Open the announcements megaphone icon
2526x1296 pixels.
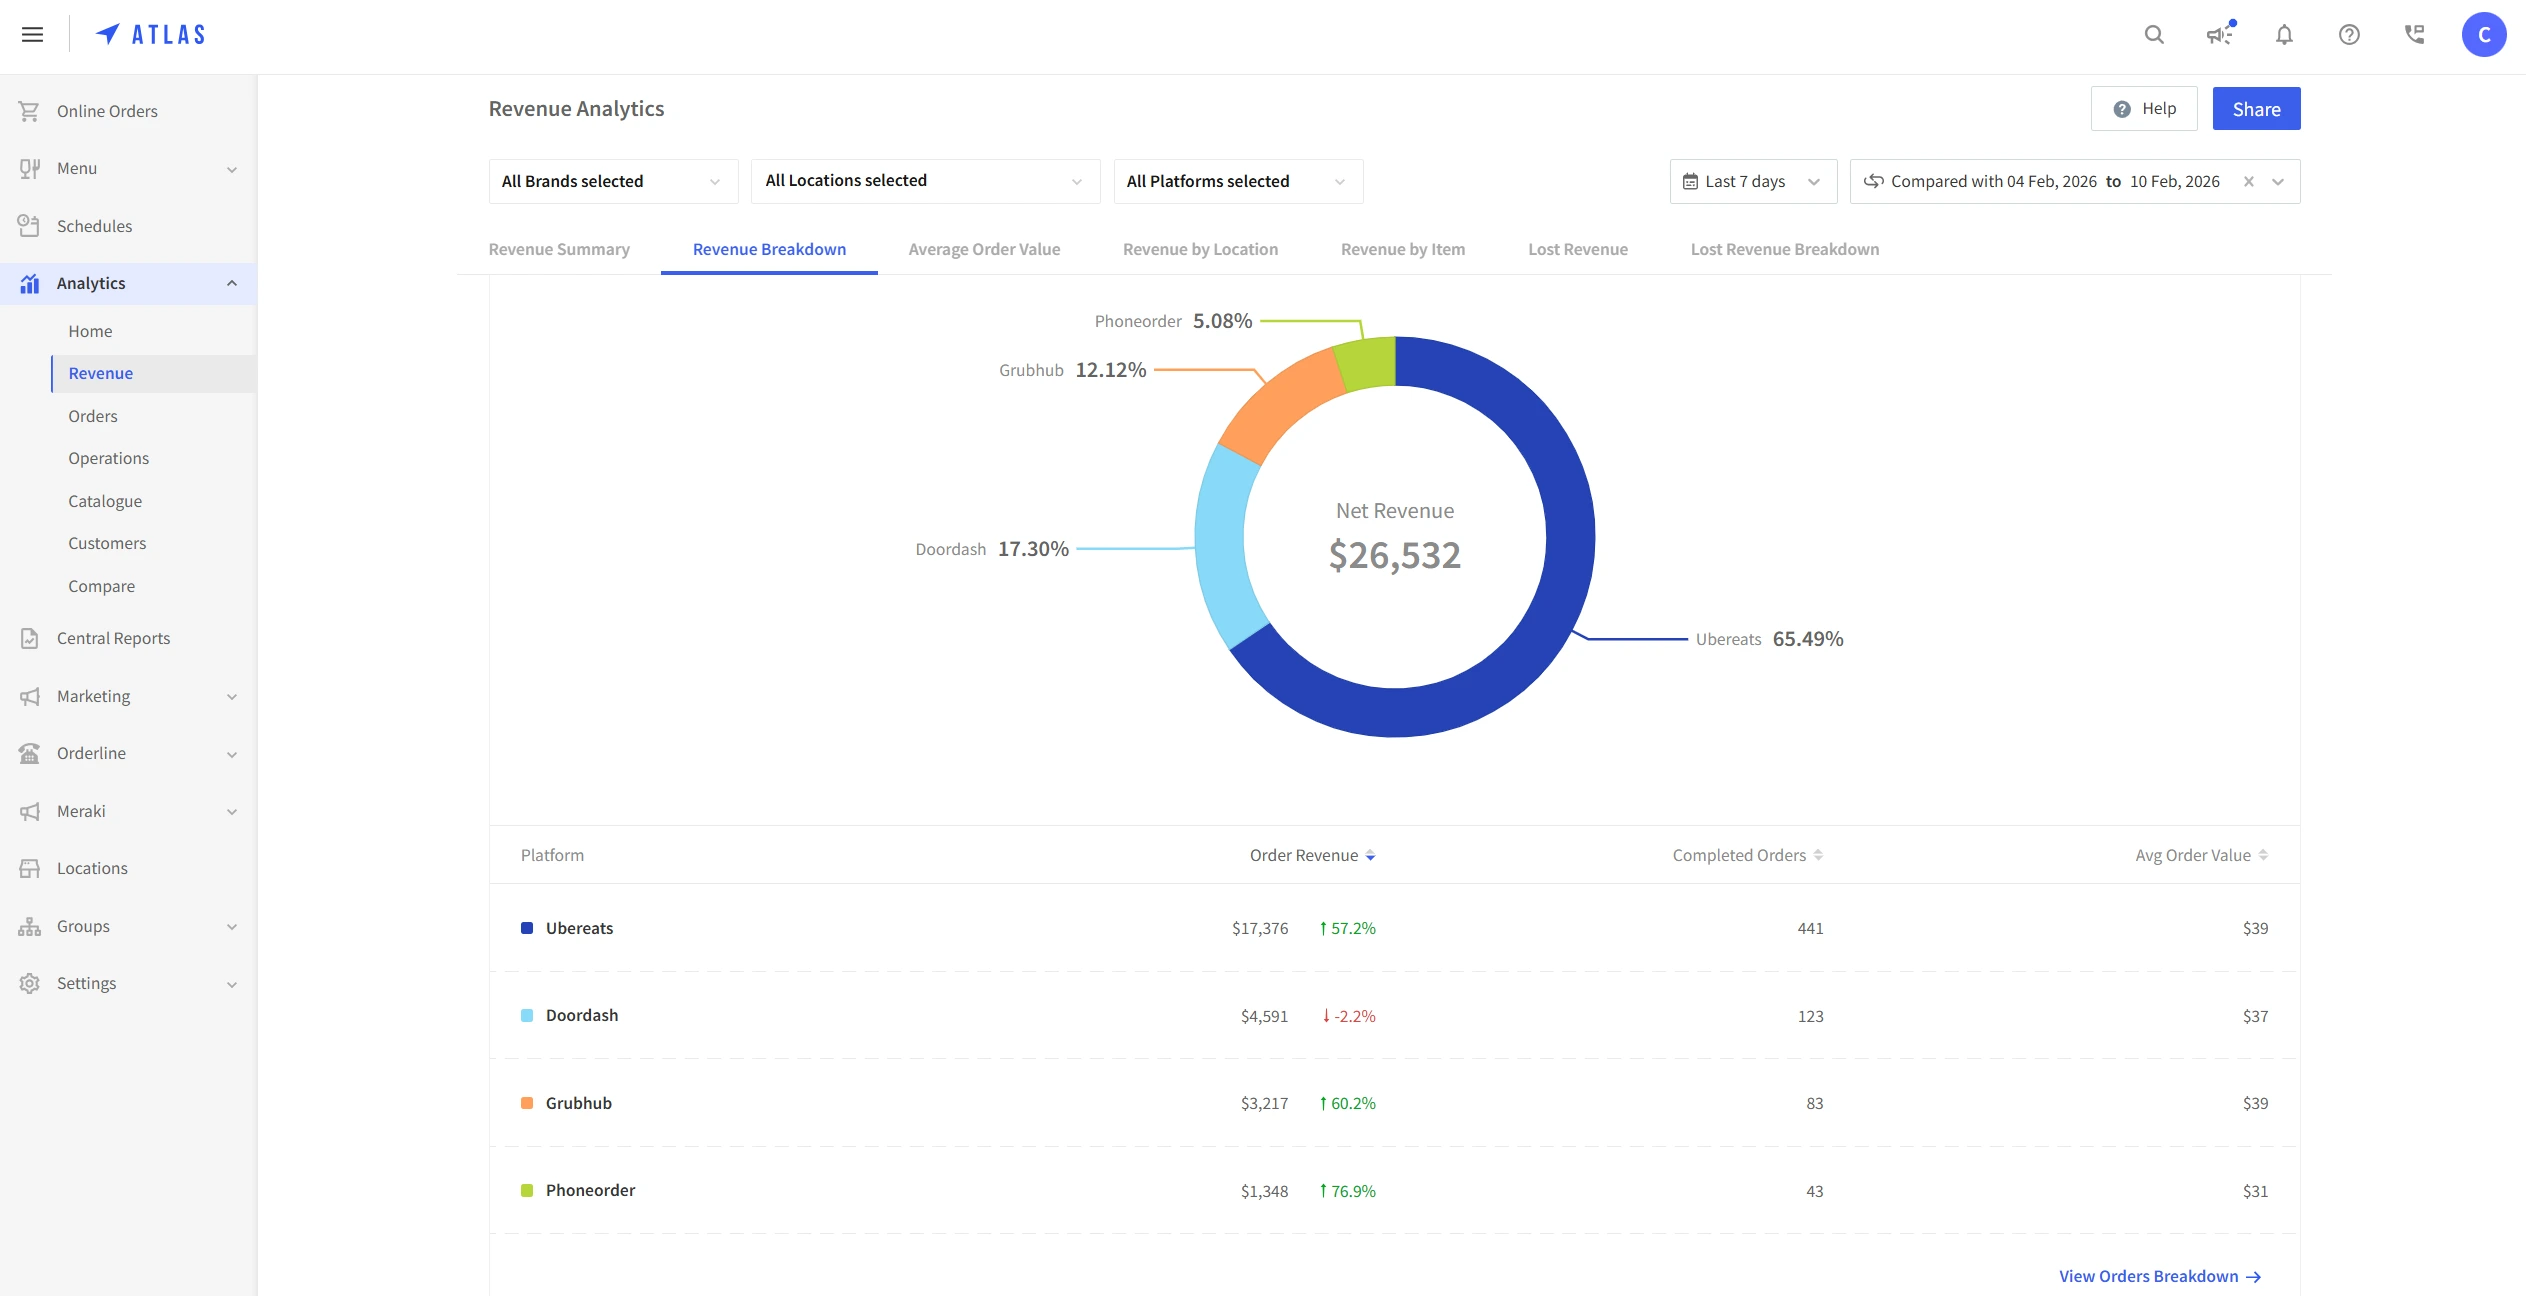coord(2219,35)
